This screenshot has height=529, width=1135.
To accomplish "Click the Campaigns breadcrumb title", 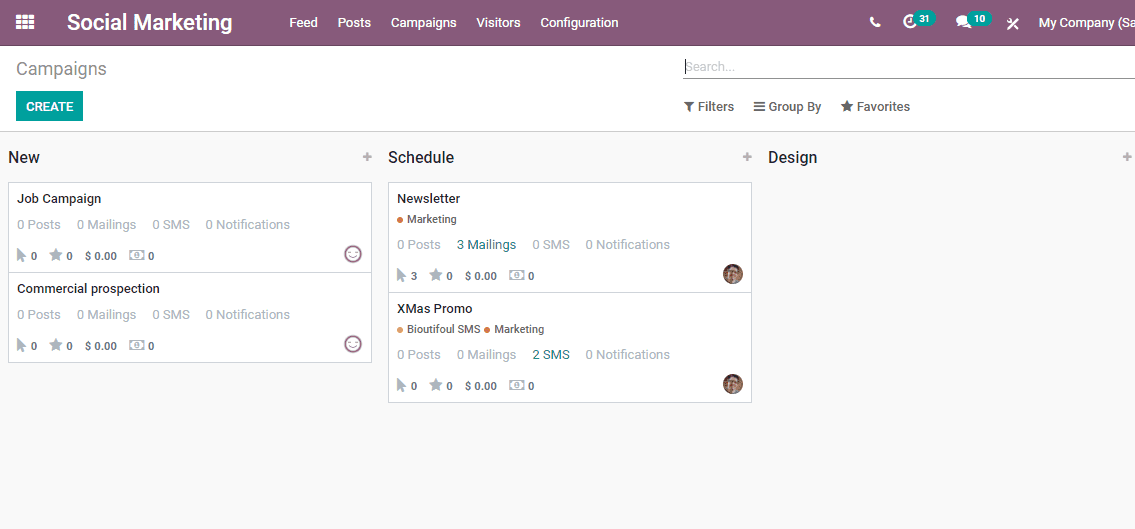I will pos(62,69).
